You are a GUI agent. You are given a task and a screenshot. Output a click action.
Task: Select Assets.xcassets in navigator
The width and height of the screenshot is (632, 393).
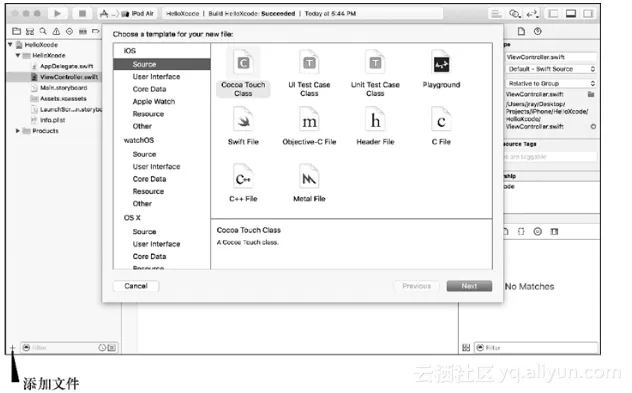point(63,98)
